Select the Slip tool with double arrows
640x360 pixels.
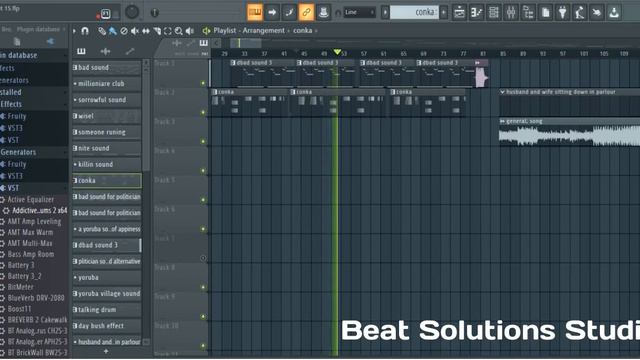146,31
